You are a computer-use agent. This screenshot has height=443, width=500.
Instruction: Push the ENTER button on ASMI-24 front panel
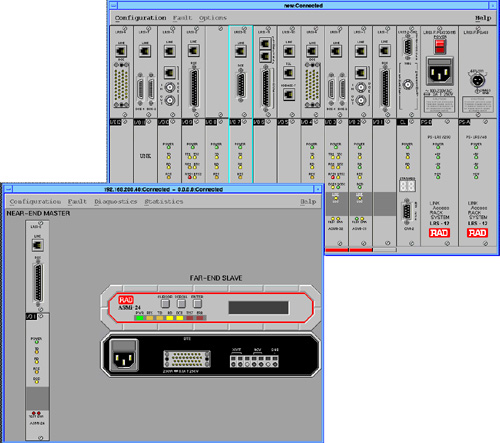click(197, 303)
